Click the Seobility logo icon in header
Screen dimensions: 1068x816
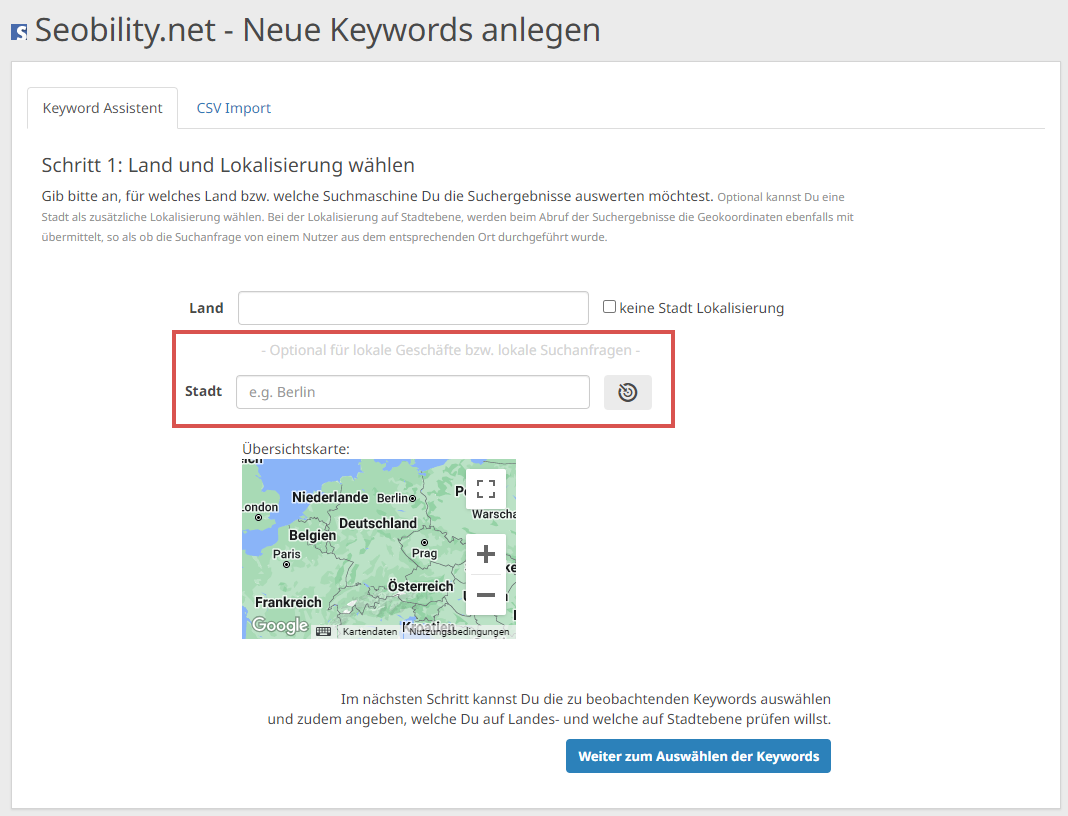pyautogui.click(x=19, y=31)
